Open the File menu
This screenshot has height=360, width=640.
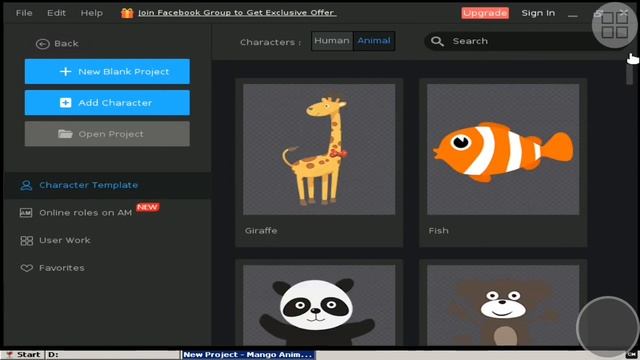click(24, 13)
